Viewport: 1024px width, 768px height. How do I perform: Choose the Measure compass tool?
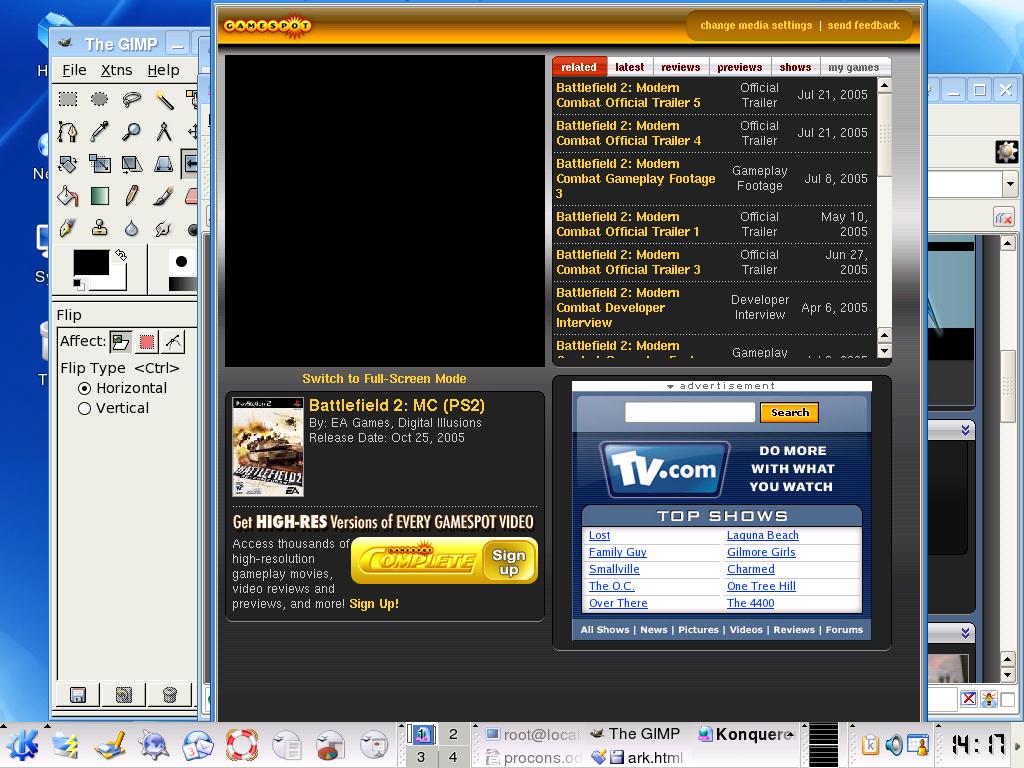(163, 131)
